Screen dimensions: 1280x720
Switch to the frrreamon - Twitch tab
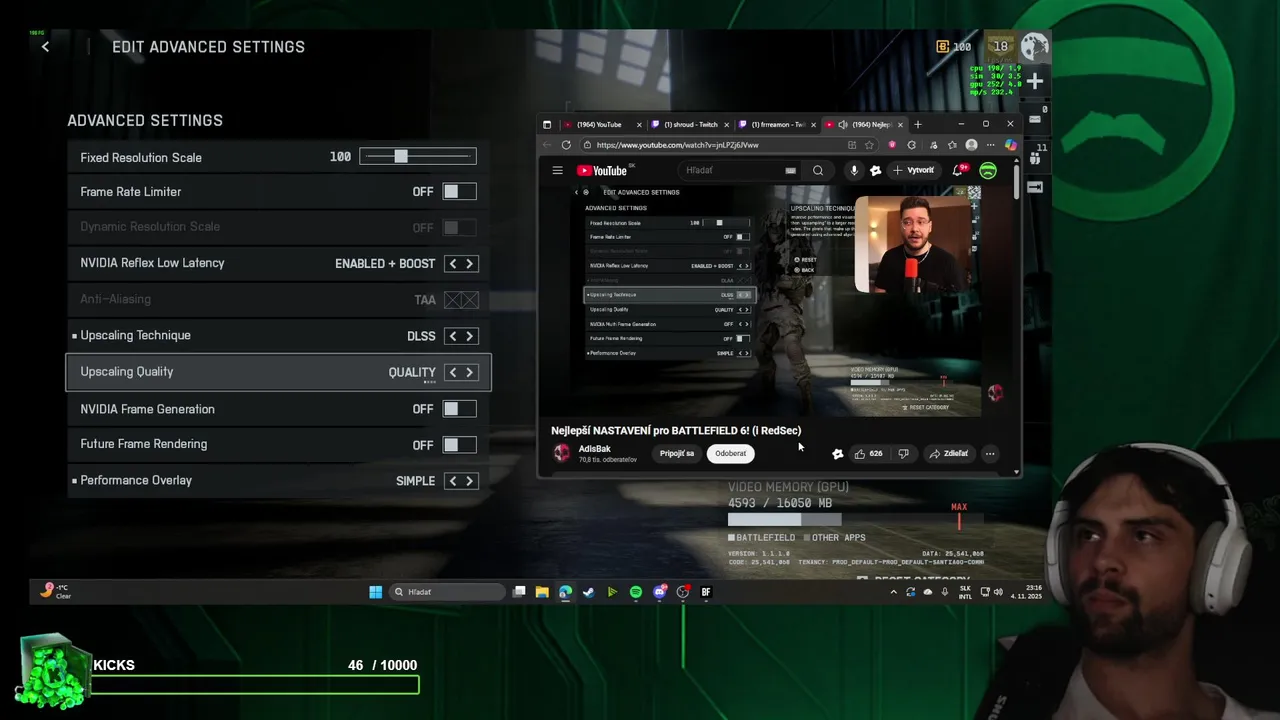777,125
